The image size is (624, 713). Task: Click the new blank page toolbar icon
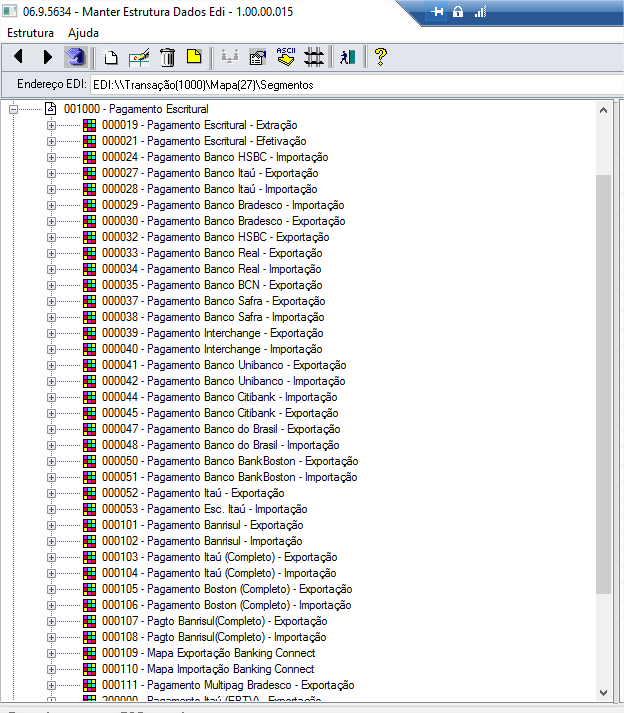(110, 57)
